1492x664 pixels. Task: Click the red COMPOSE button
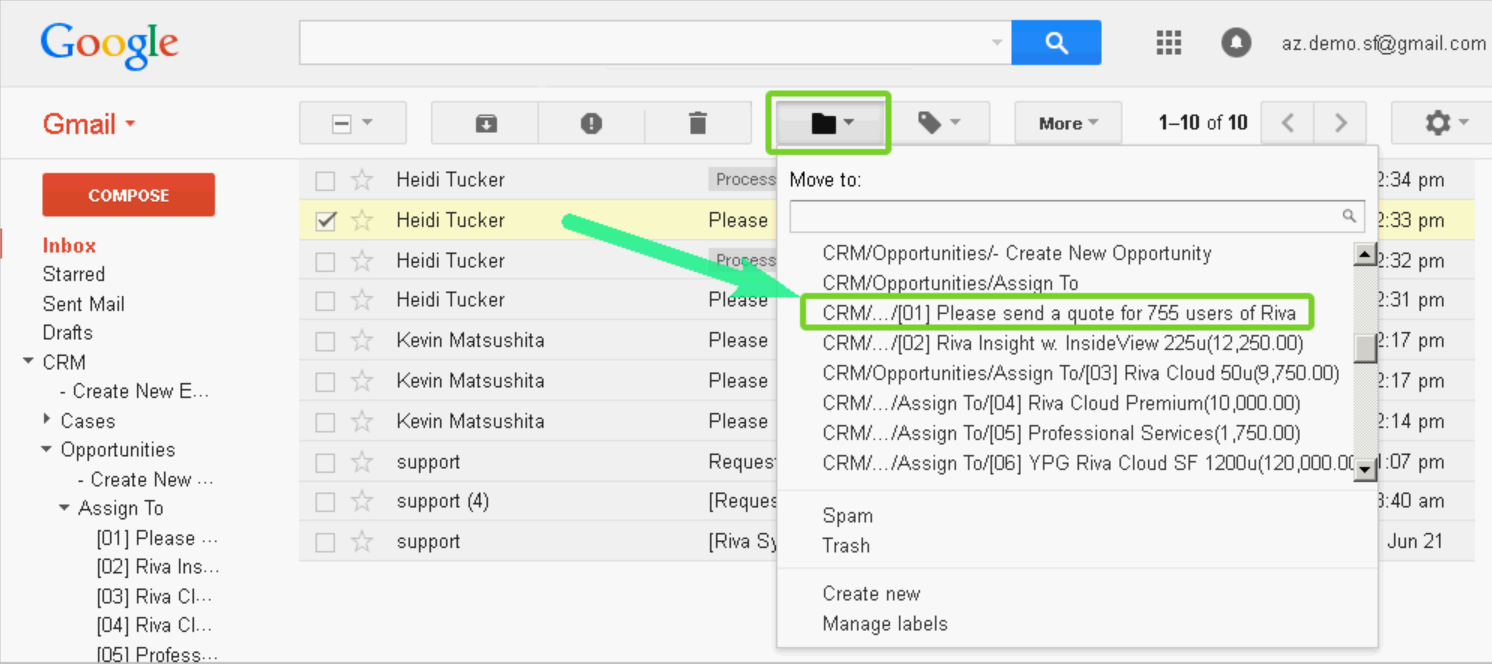click(x=128, y=195)
